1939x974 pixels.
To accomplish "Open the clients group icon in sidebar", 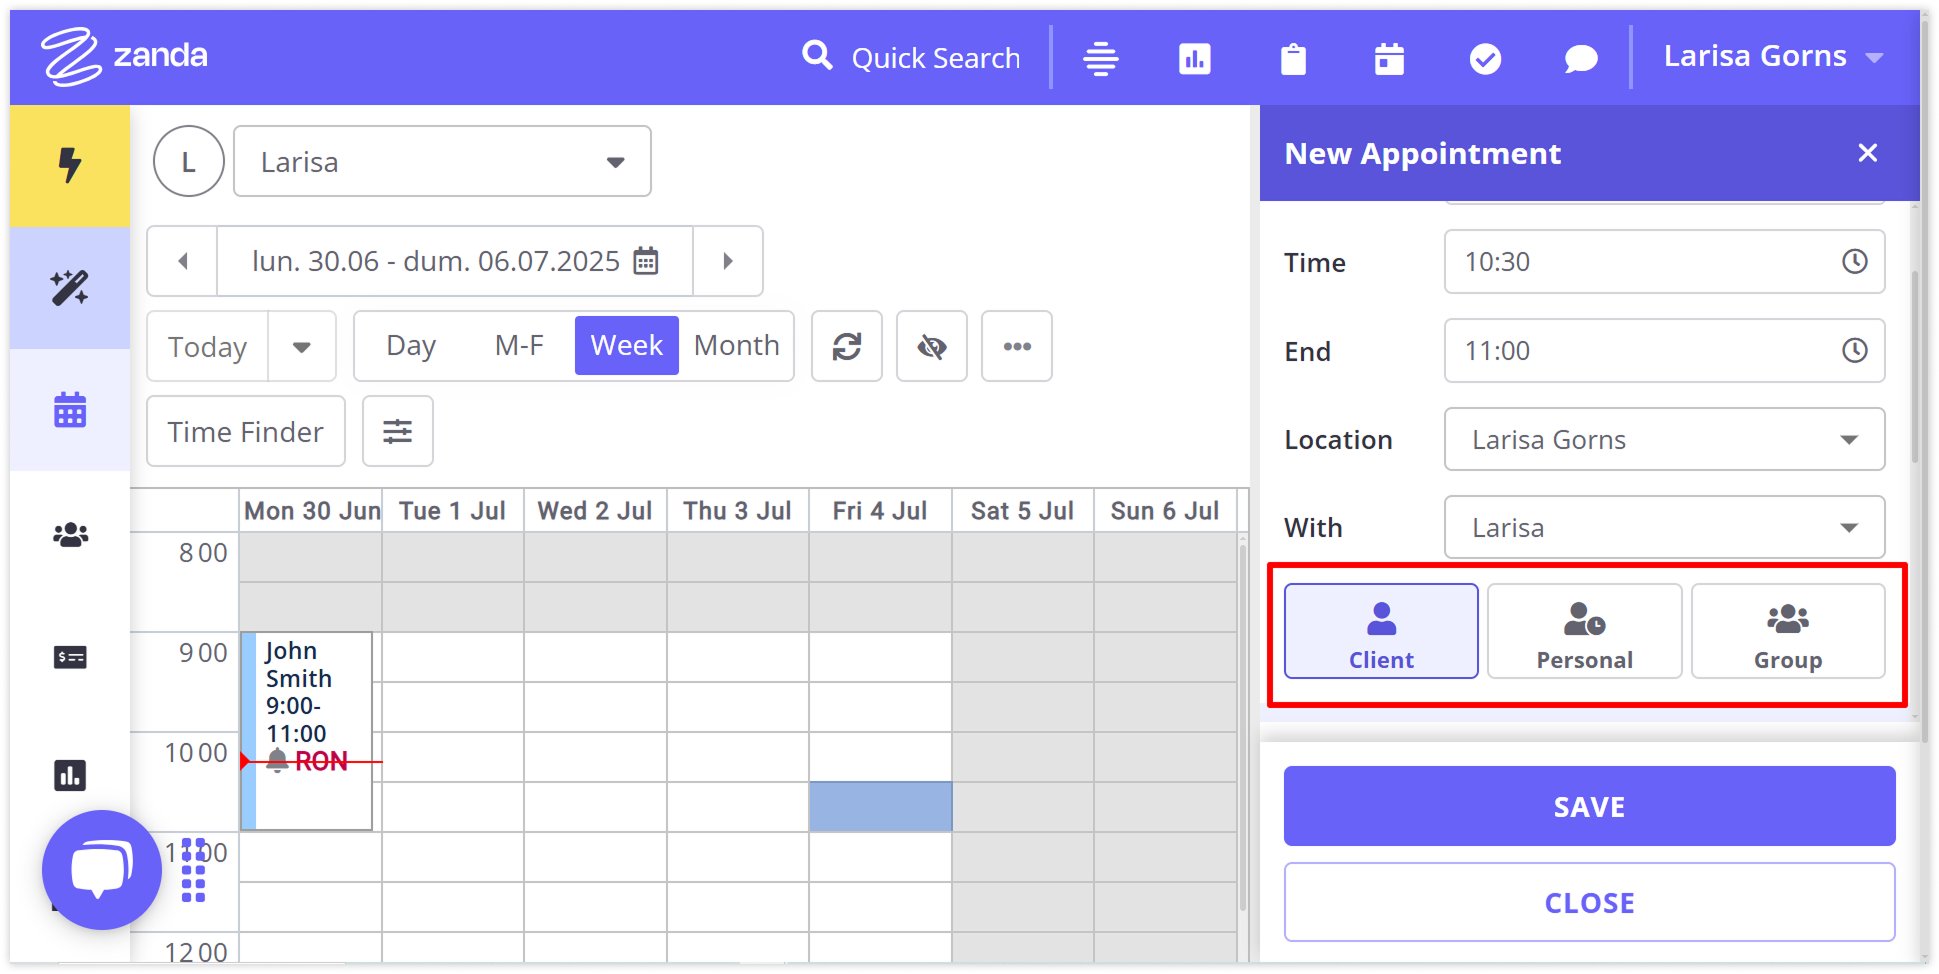I will pos(70,535).
